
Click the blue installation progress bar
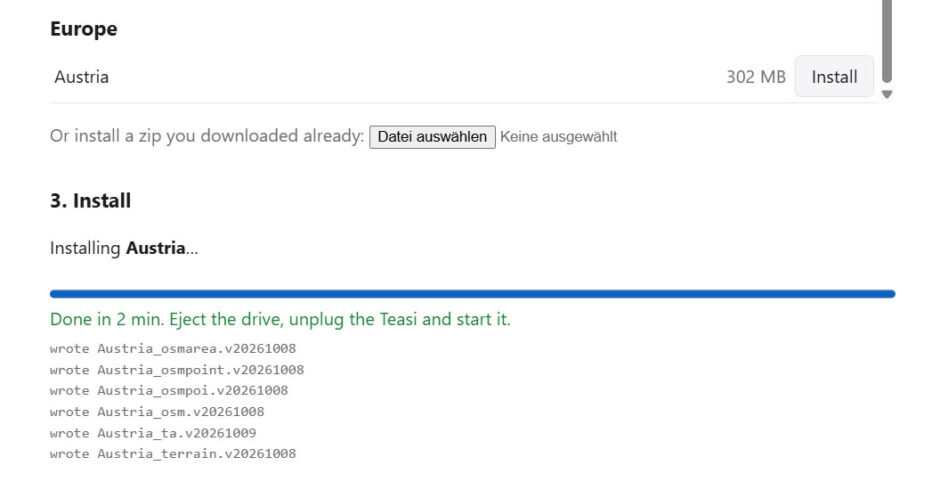pos(472,294)
